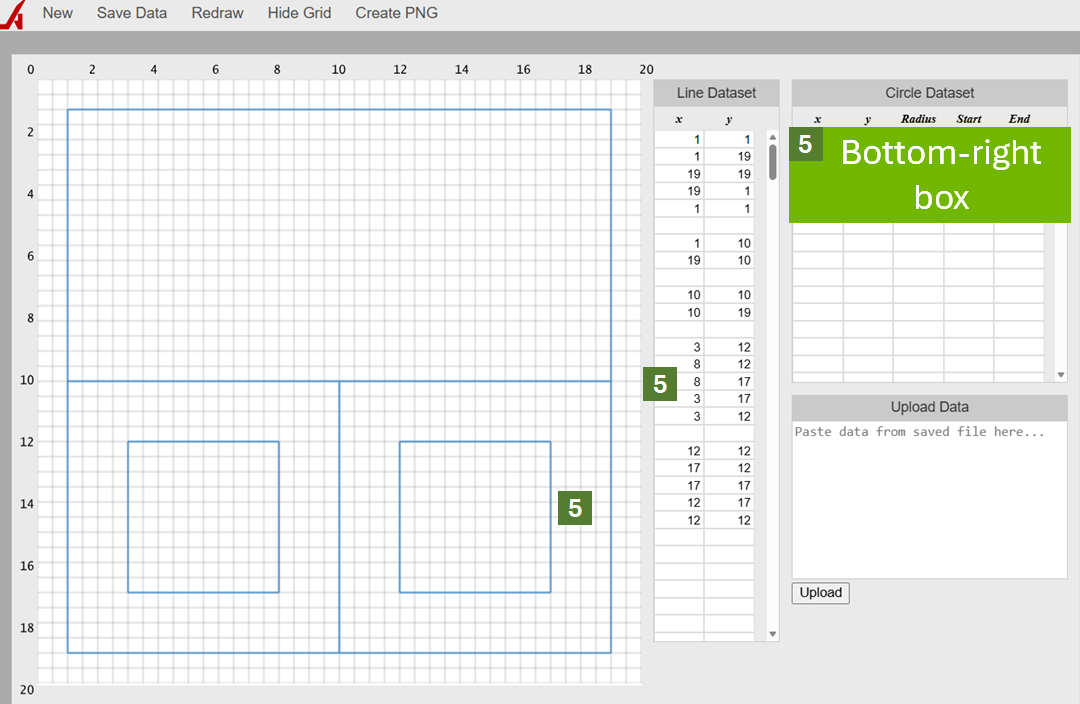Click the Line Dataset scroll-down arrow
The width and height of the screenshot is (1080, 704).
pyautogui.click(x=772, y=634)
